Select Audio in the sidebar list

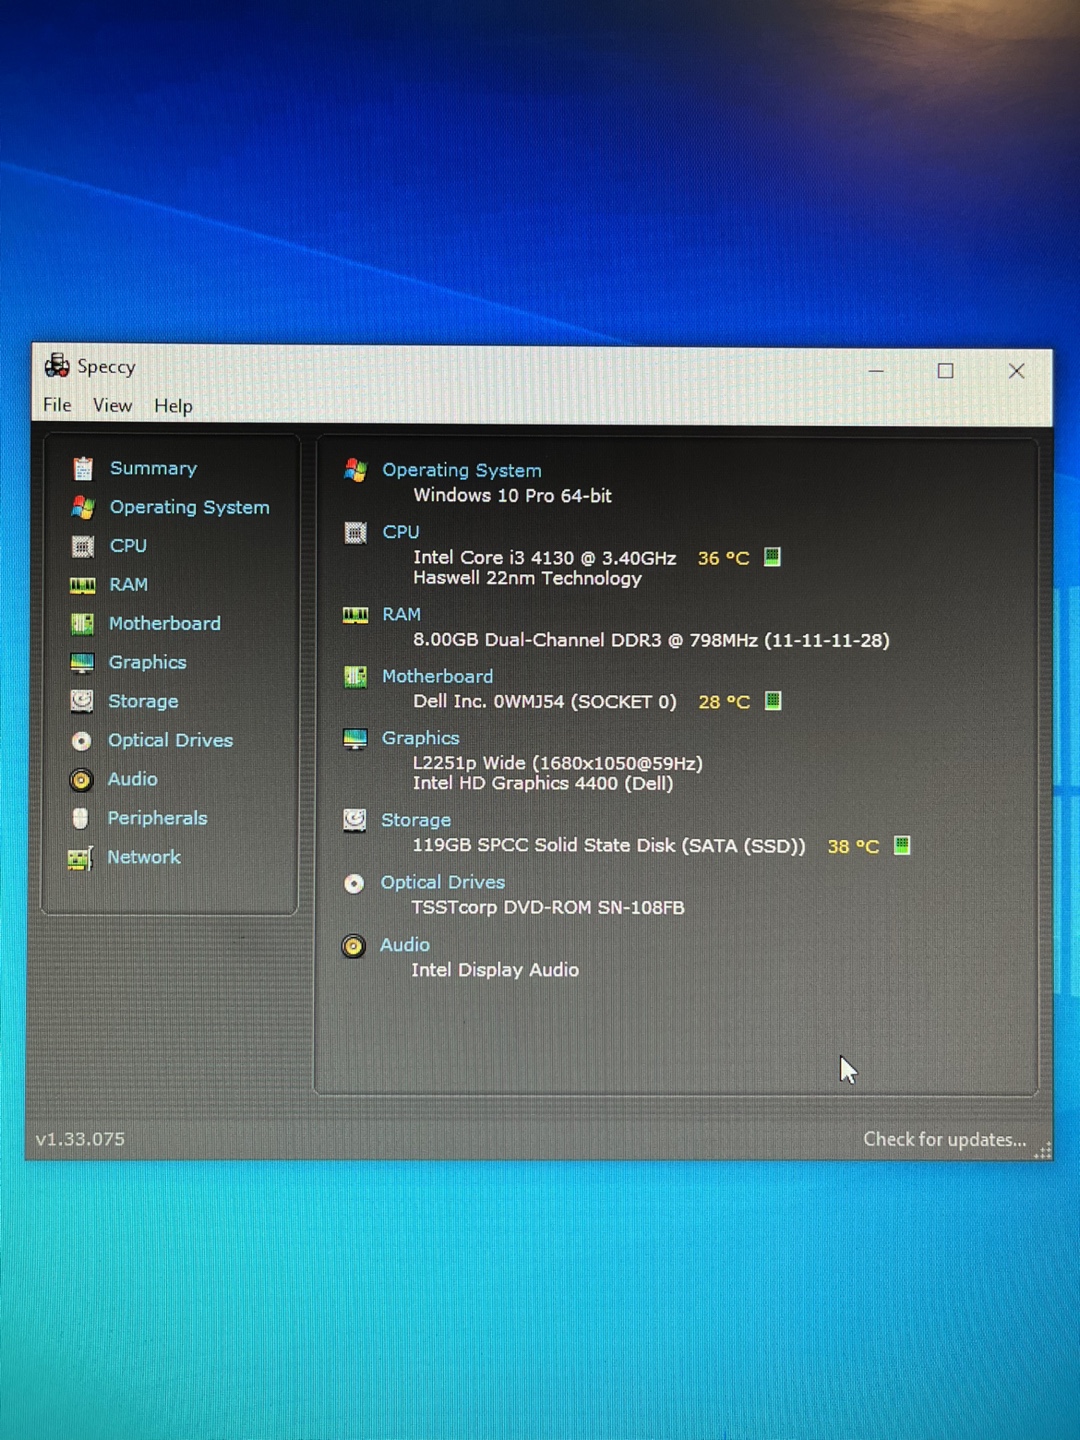pyautogui.click(x=132, y=779)
